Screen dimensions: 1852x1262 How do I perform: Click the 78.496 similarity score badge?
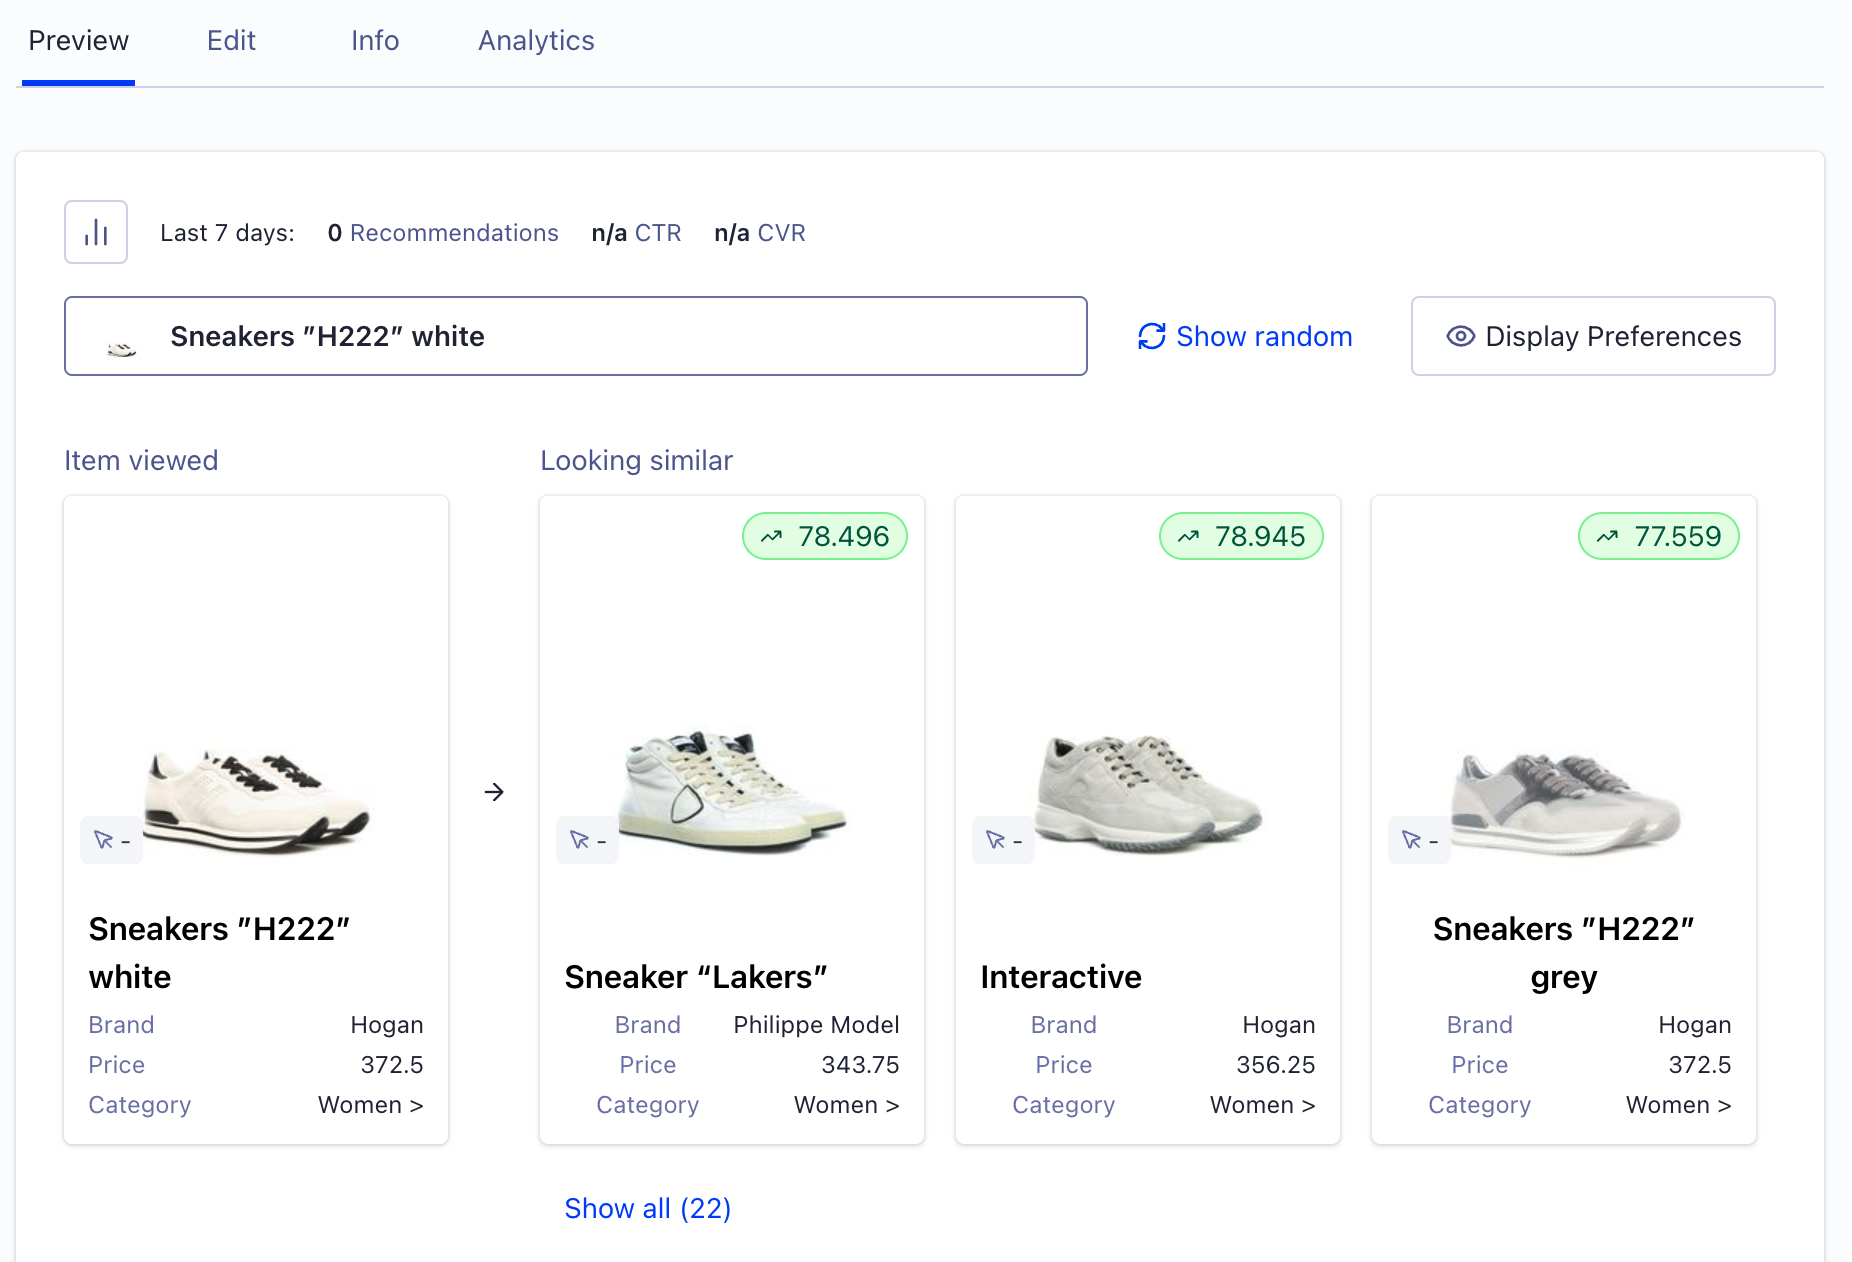(x=825, y=537)
